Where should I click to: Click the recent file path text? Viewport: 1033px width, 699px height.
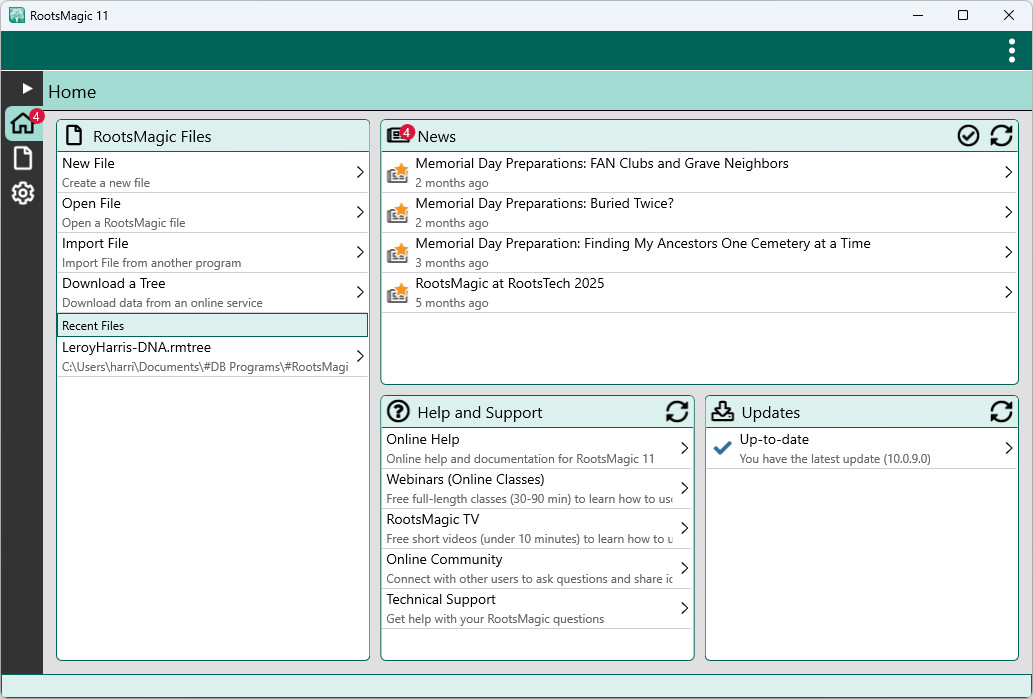pyautogui.click(x=205, y=367)
